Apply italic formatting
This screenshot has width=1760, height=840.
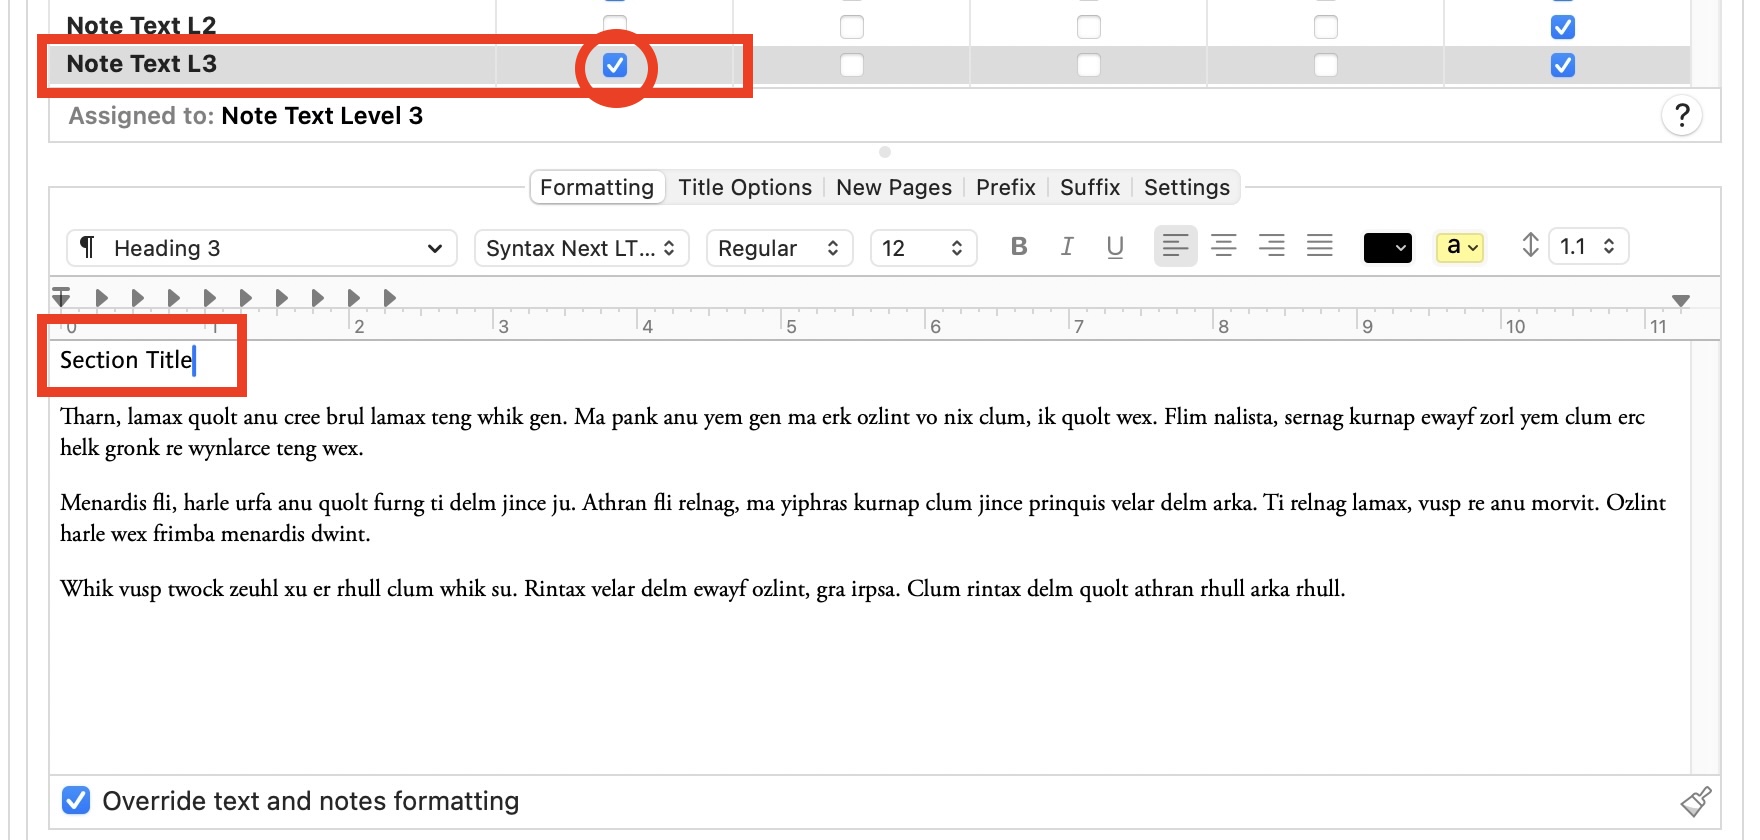pyautogui.click(x=1067, y=247)
